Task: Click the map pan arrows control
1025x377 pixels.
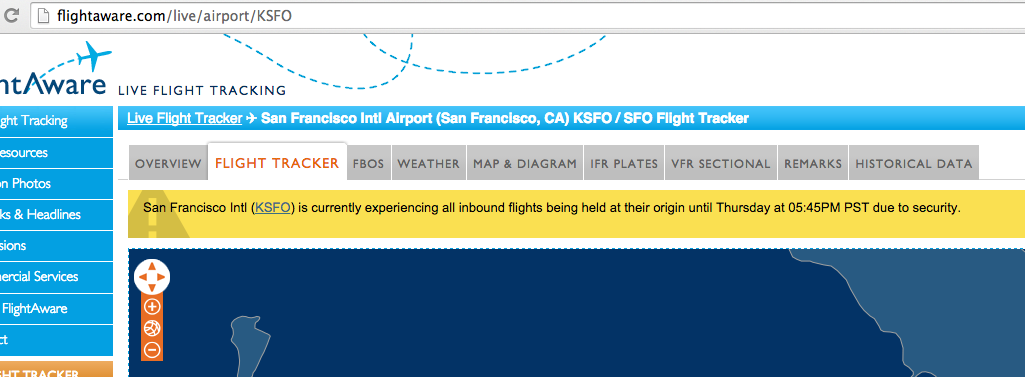Action: (152, 277)
